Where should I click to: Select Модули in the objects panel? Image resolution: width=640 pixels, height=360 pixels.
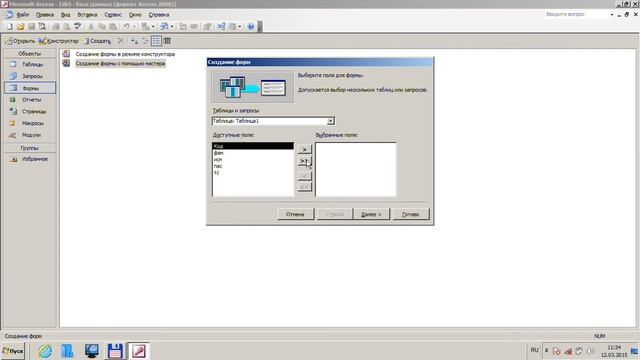pyautogui.click(x=30, y=135)
